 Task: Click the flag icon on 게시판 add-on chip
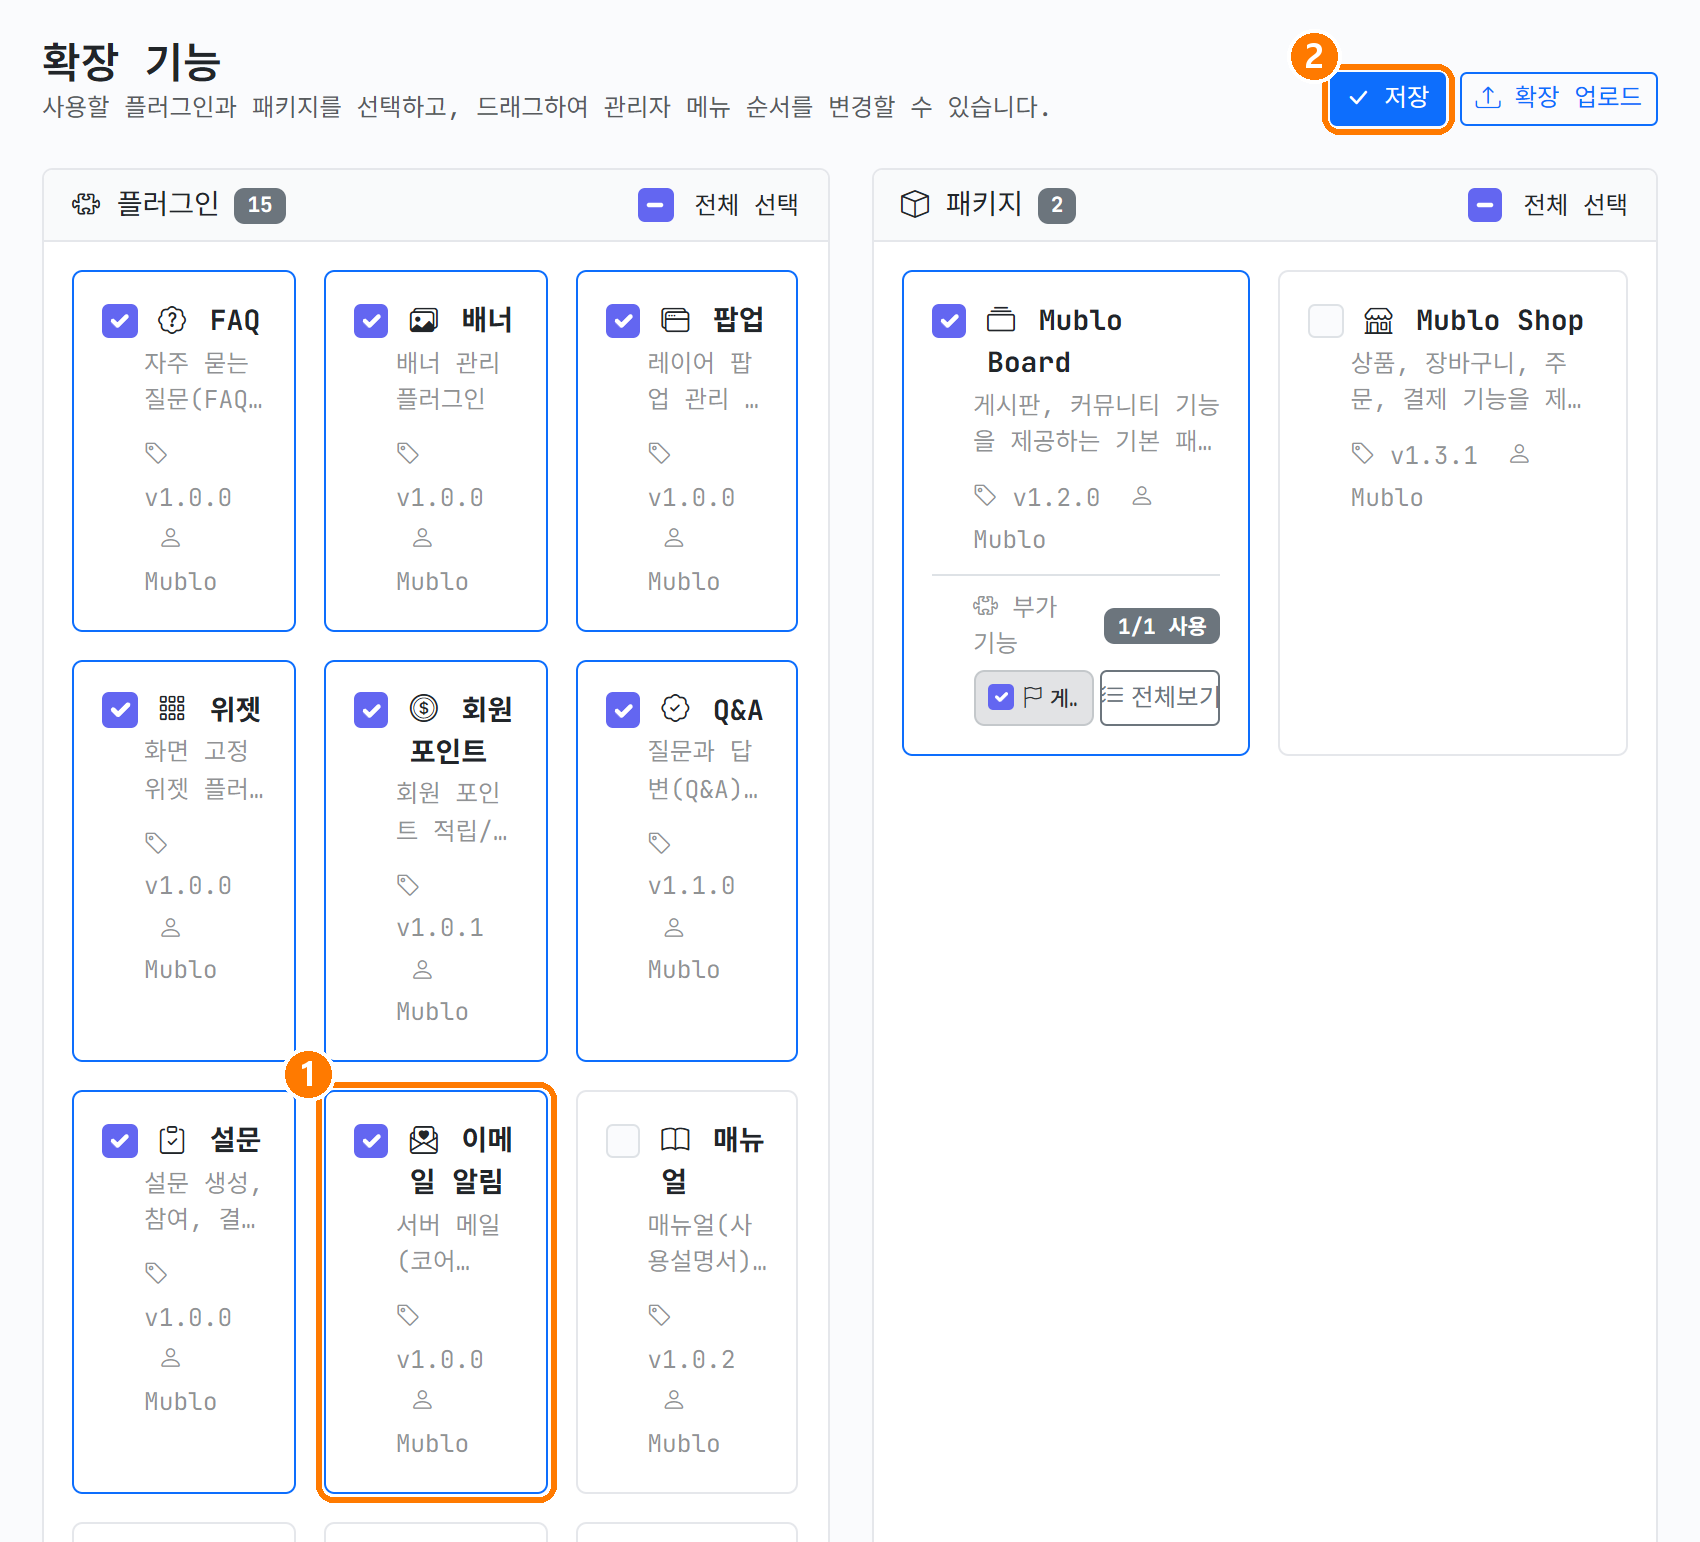click(x=1033, y=697)
